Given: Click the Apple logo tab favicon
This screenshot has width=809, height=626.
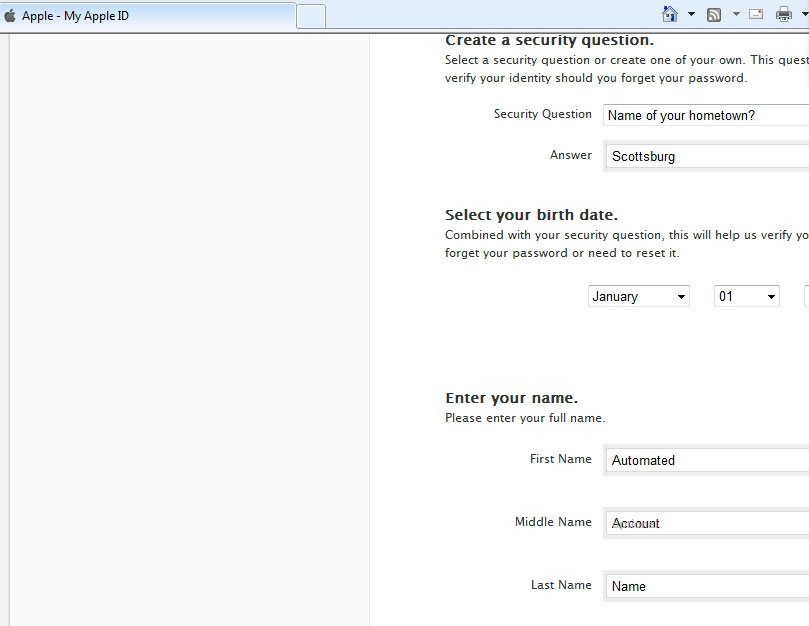Looking at the screenshot, I should click(10, 16).
